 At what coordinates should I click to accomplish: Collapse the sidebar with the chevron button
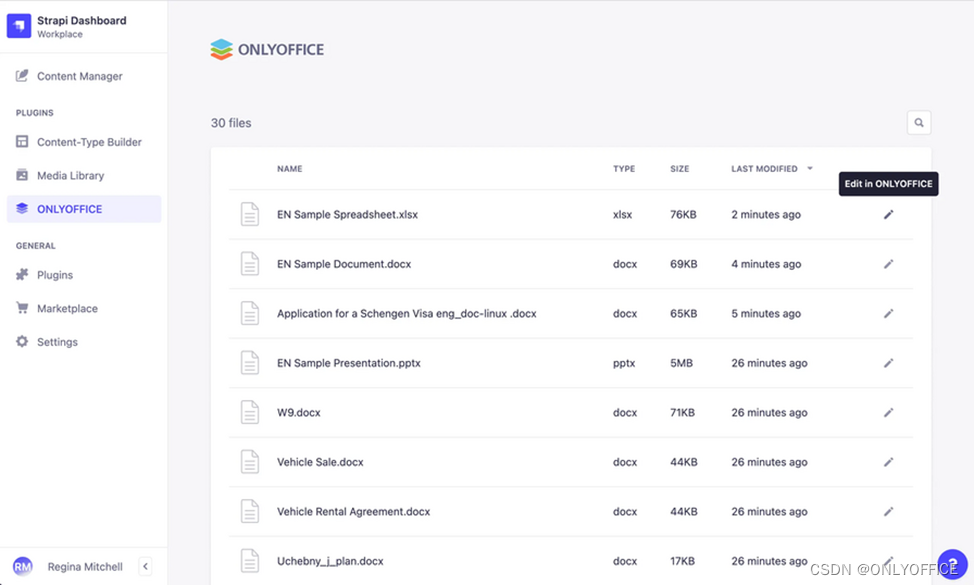tap(145, 566)
